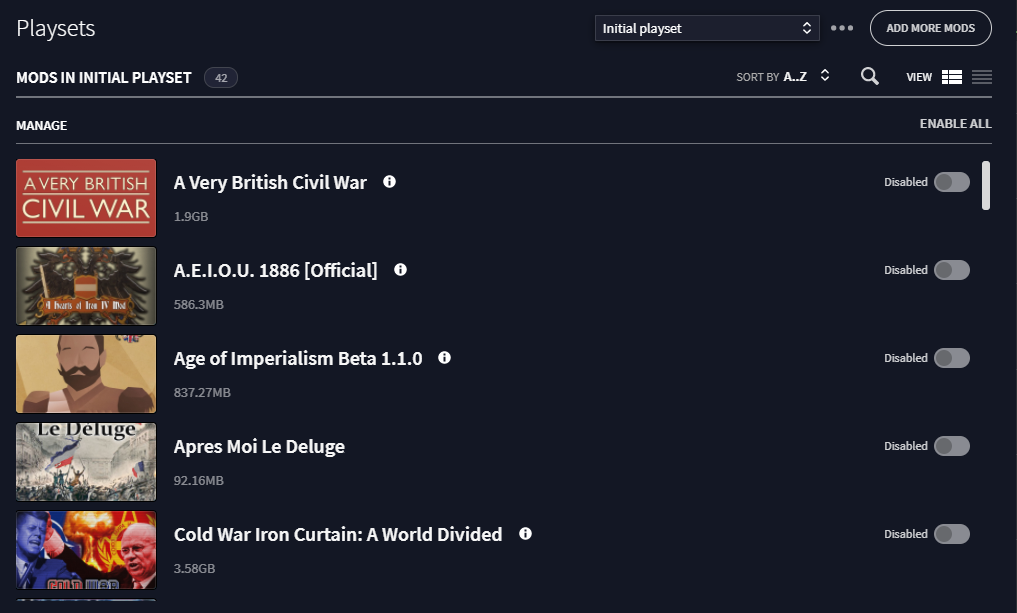Click the search magnifier icon
Viewport: 1017px width, 613px height.
870,77
